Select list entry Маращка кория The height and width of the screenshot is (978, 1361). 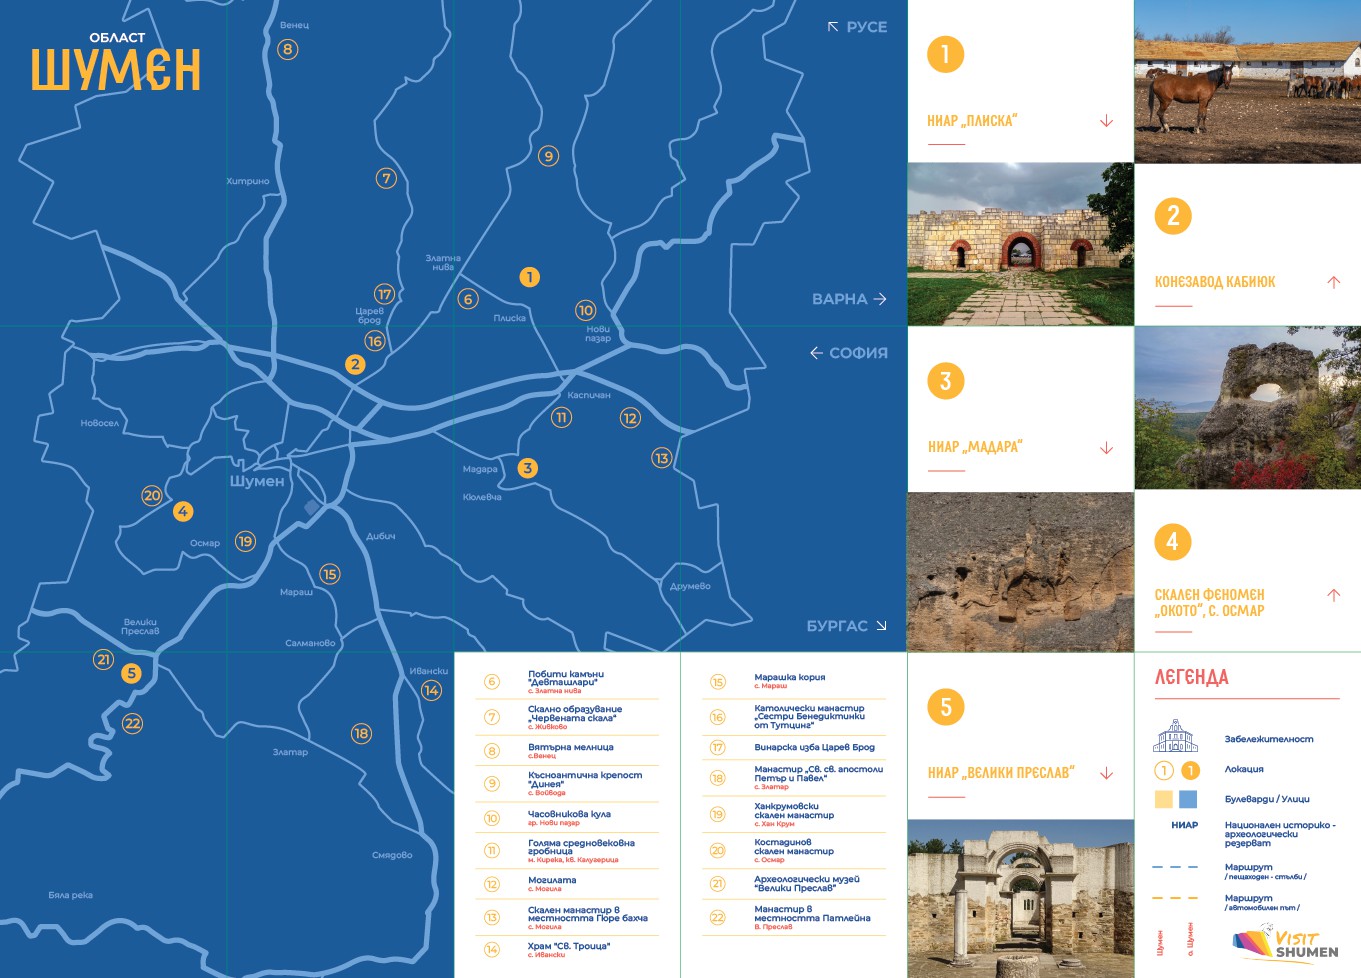[789, 680]
